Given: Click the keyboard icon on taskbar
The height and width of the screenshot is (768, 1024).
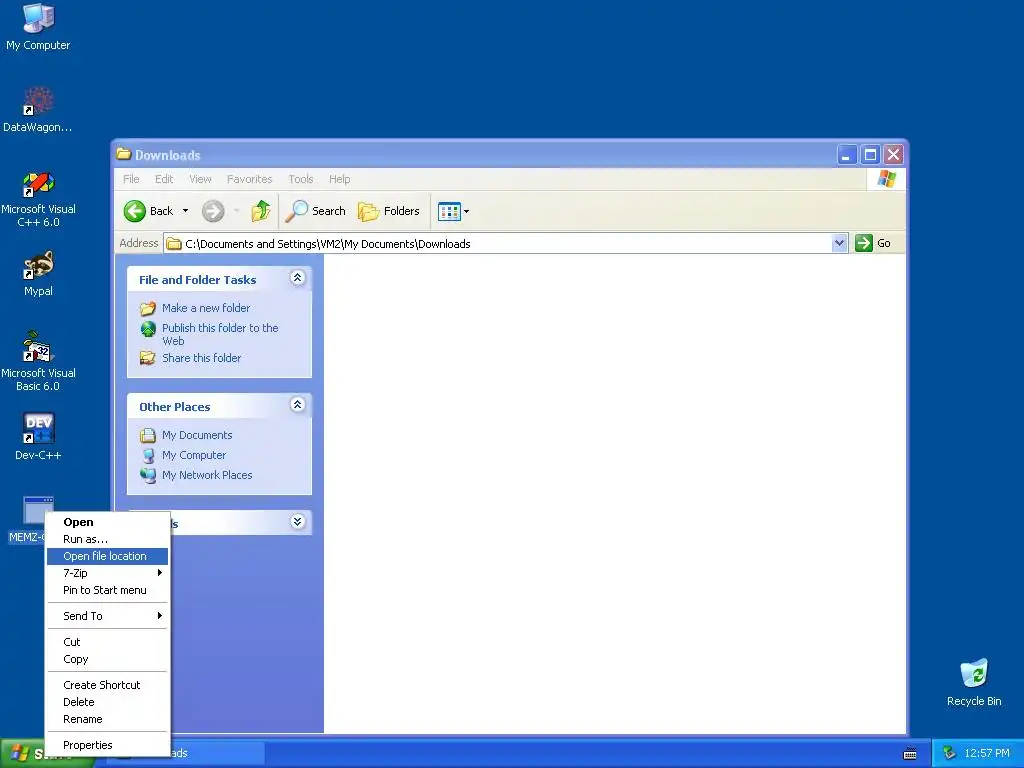Looking at the screenshot, I should point(910,754).
